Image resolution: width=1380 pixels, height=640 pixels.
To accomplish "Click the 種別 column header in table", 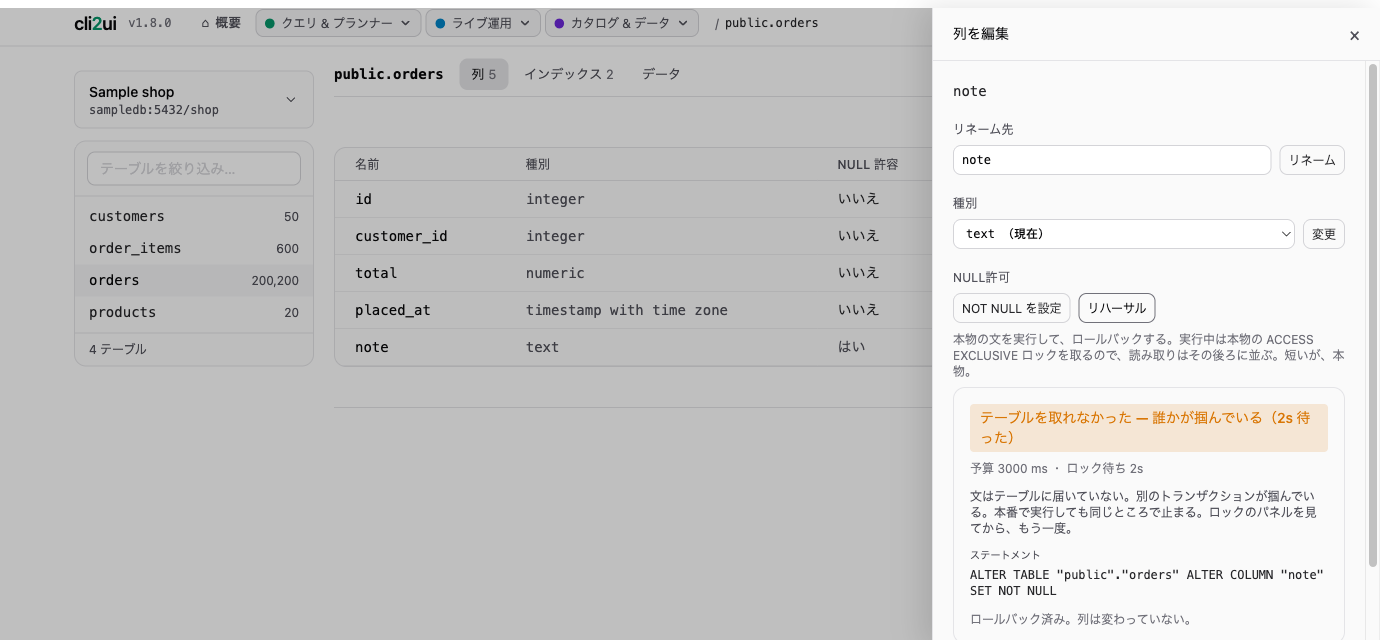I will pyautogui.click(x=538, y=164).
